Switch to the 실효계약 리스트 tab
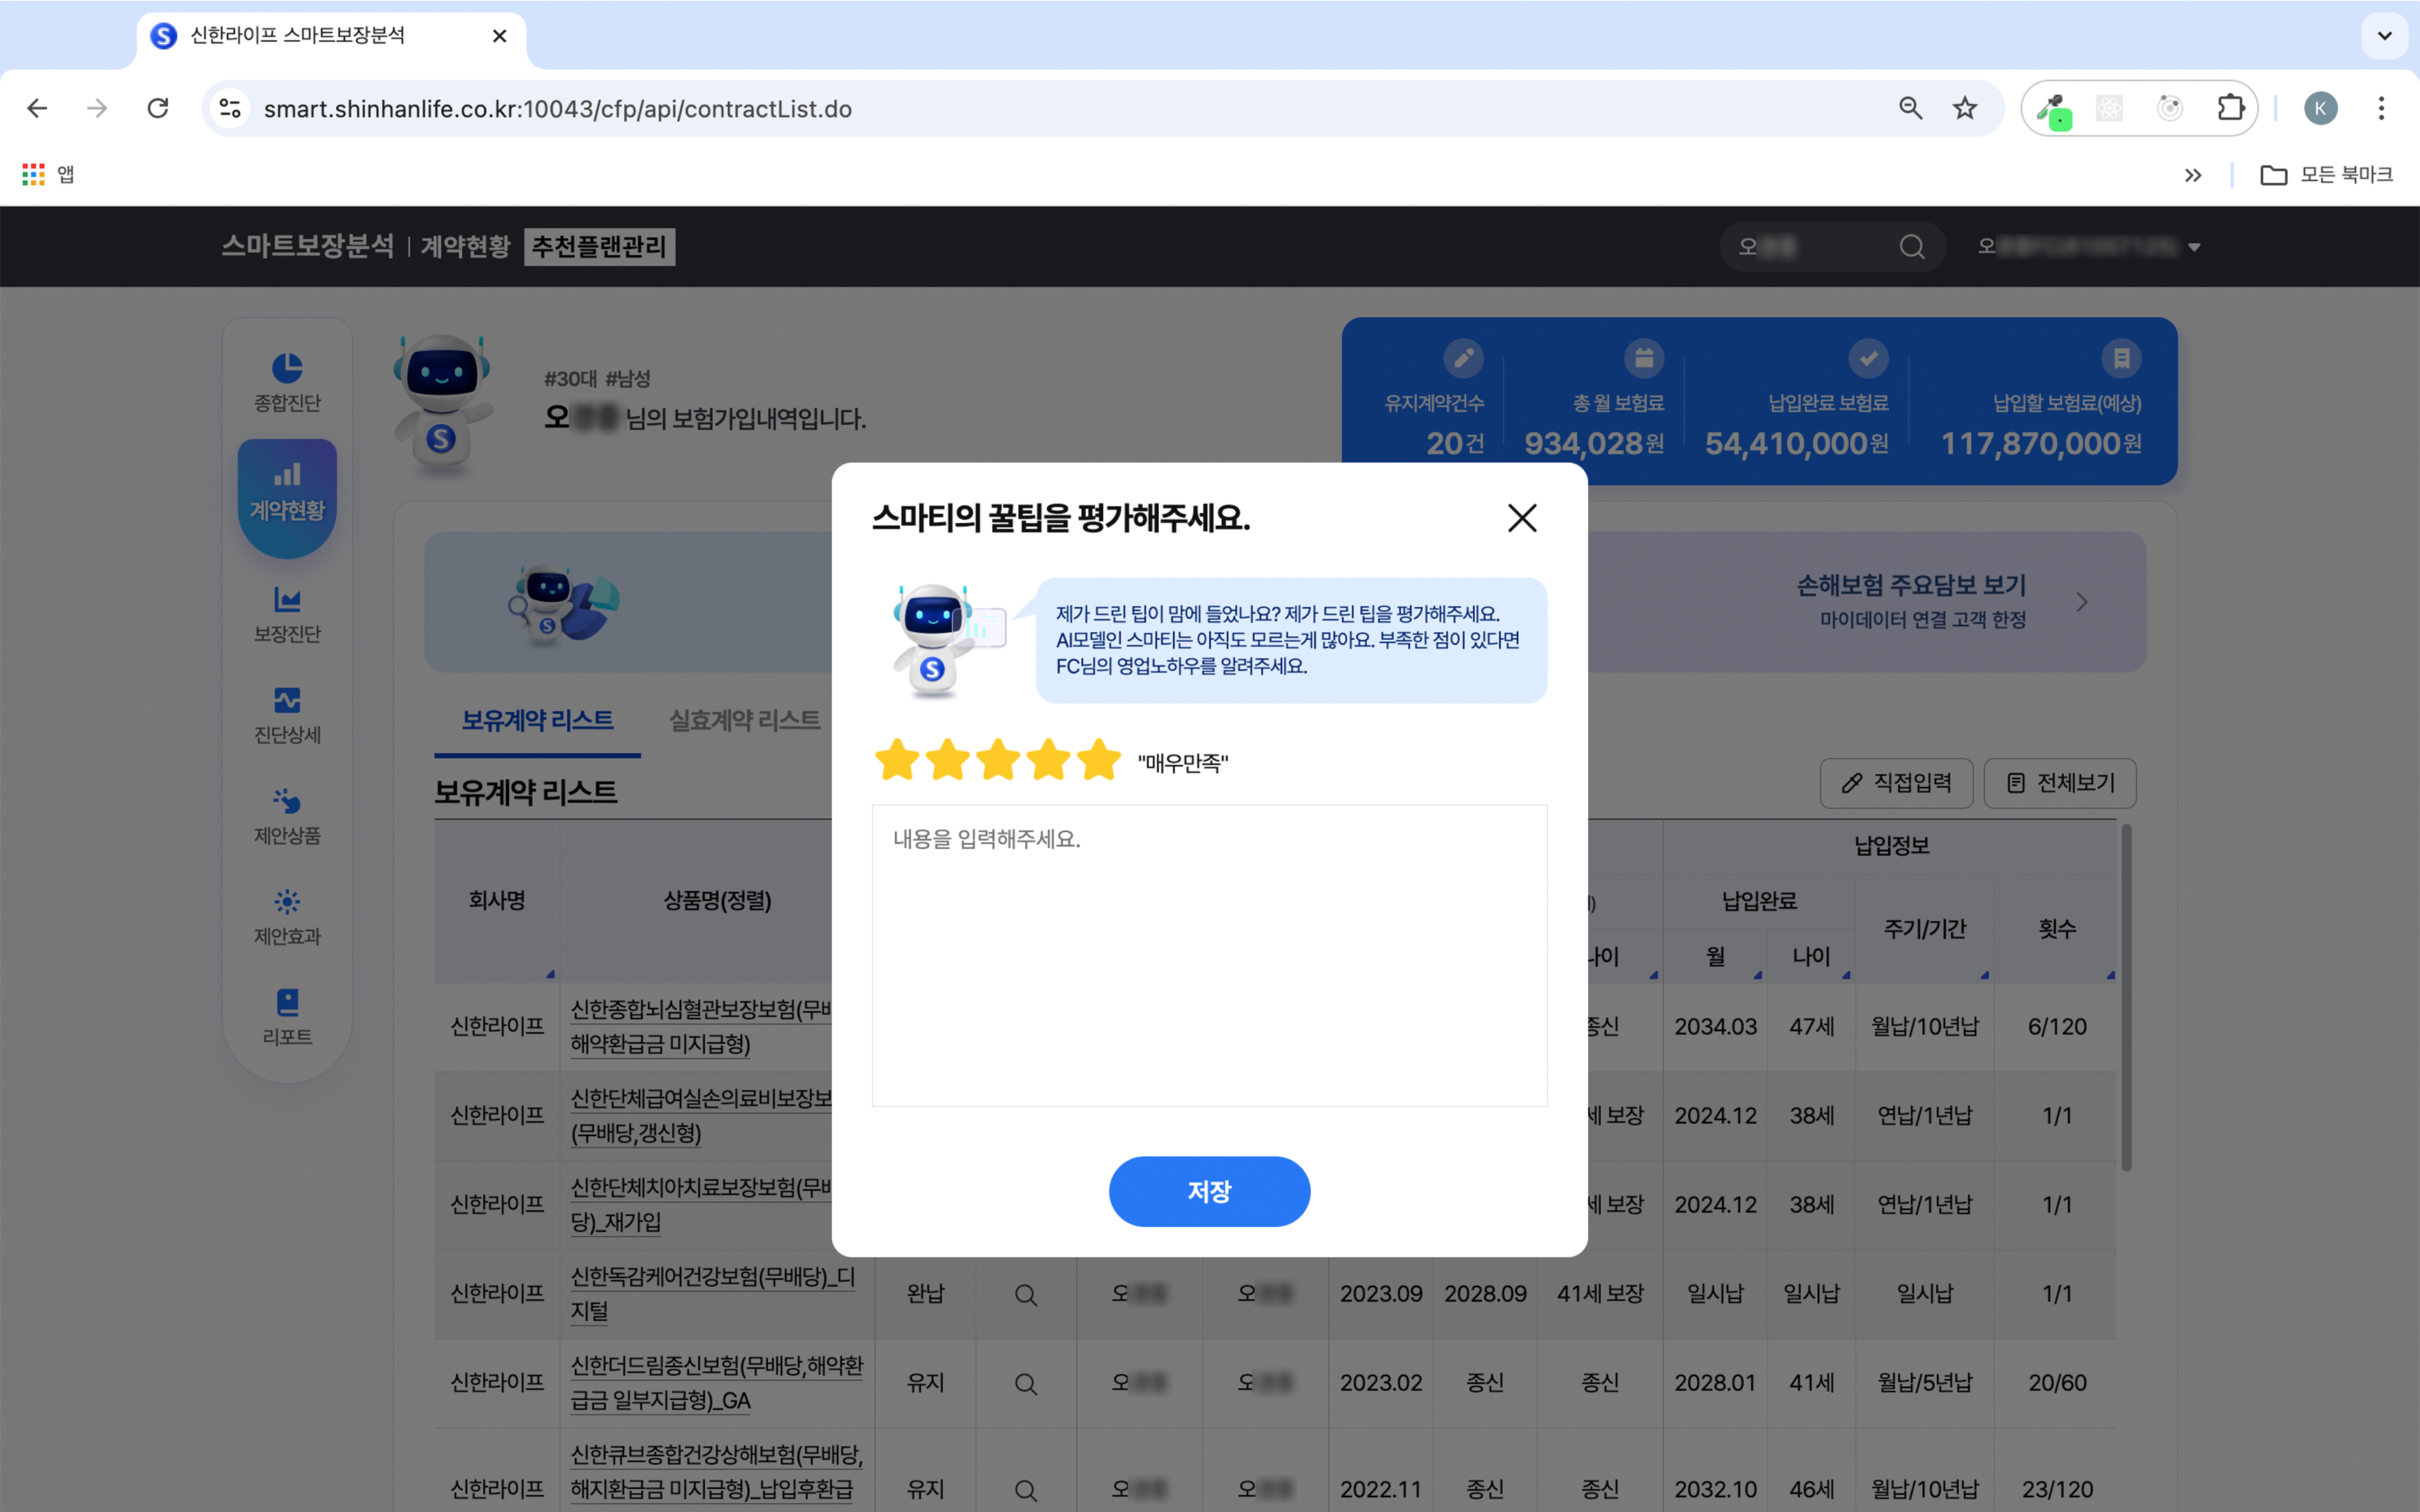 pyautogui.click(x=744, y=719)
